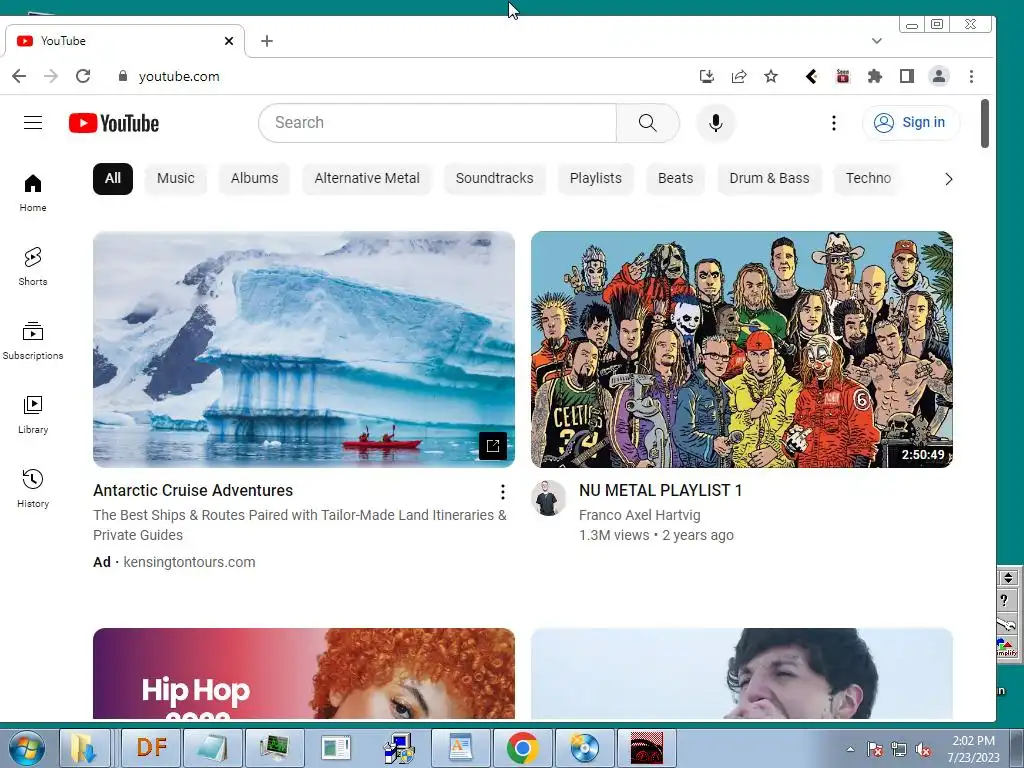The height and width of the screenshot is (768, 1024).
Task: Click the browser forward arrow
Action: (51, 76)
